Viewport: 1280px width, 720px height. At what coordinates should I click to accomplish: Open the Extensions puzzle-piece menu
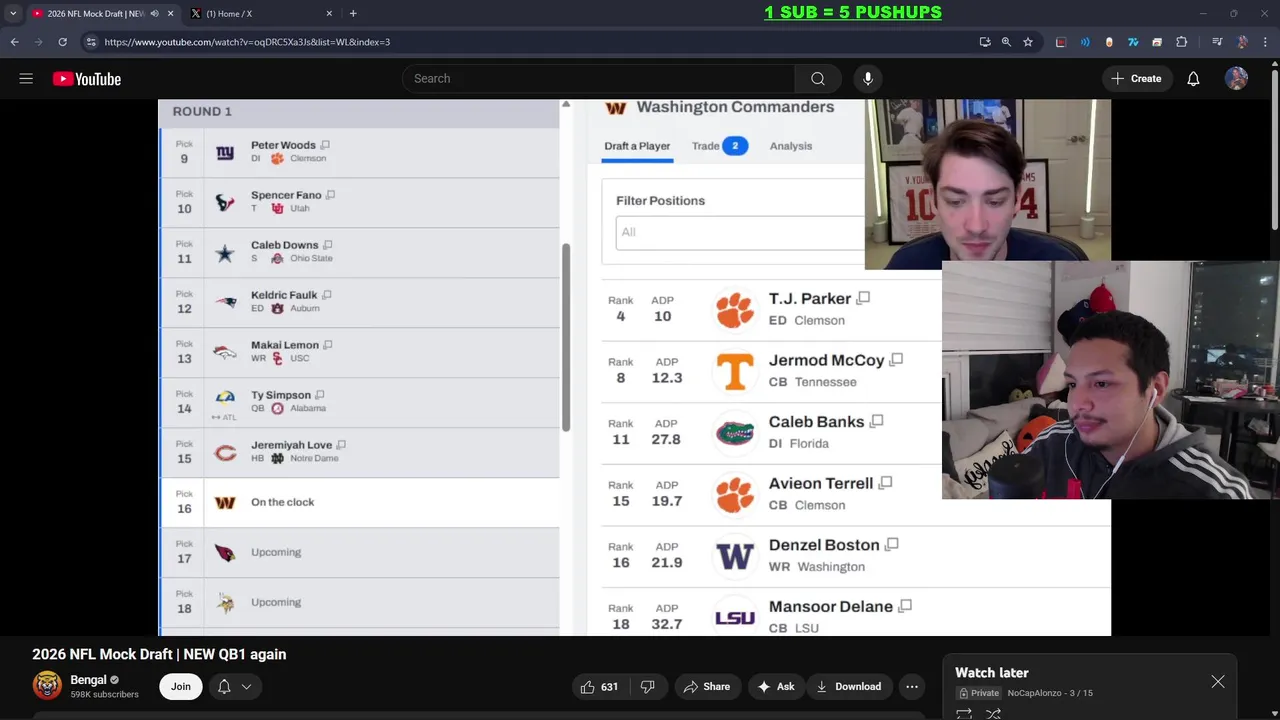tap(1182, 42)
